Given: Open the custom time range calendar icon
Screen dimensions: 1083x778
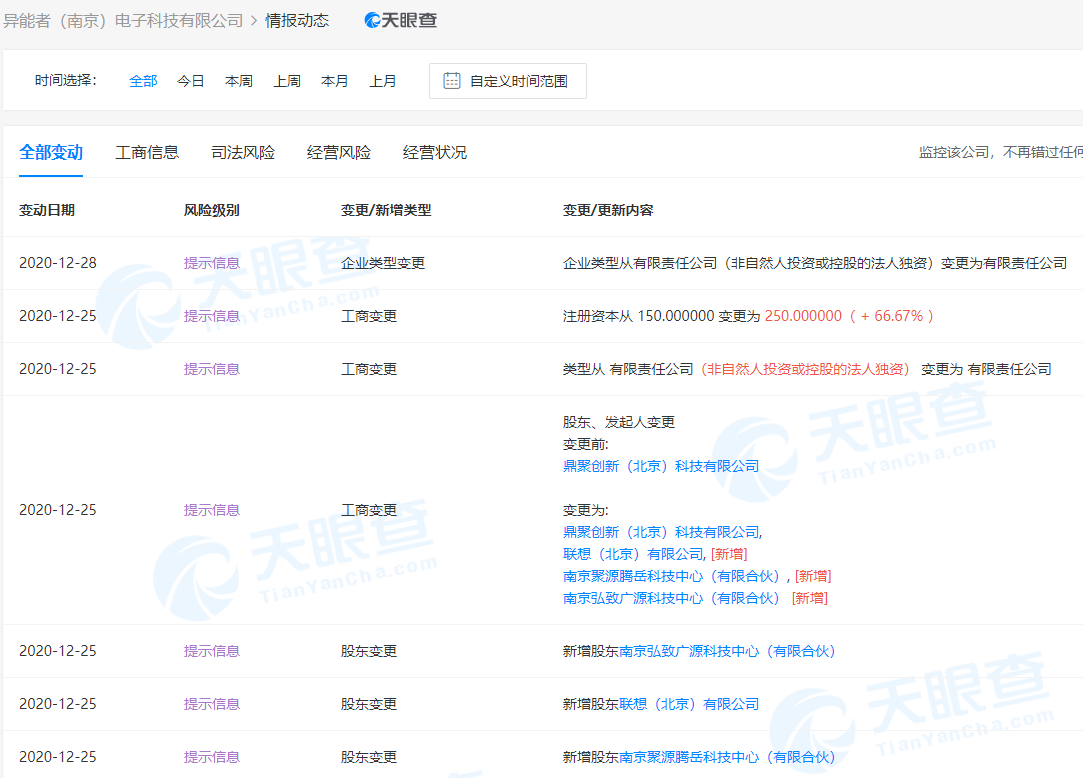Looking at the screenshot, I should point(452,81).
